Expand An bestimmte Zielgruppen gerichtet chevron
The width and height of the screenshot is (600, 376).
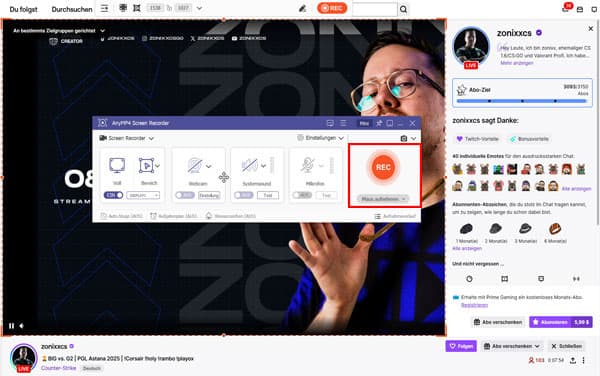pos(103,31)
